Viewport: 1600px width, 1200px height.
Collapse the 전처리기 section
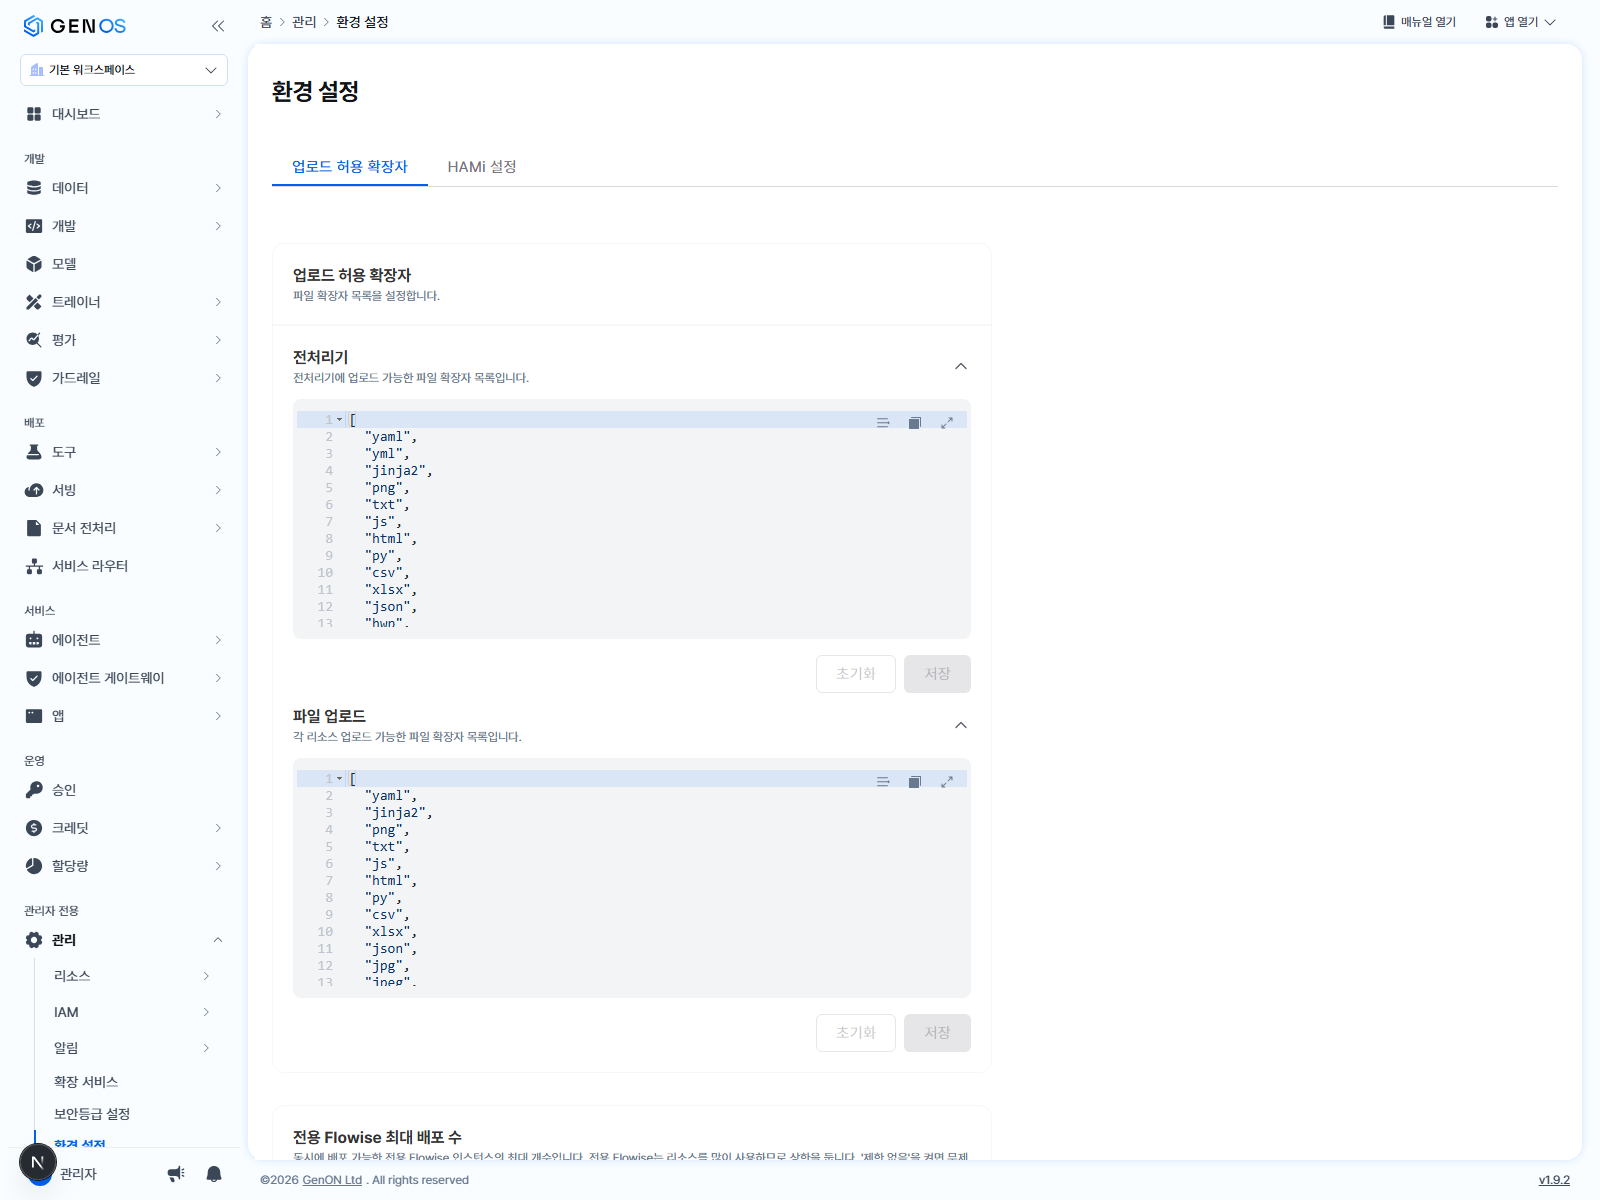pyautogui.click(x=961, y=366)
